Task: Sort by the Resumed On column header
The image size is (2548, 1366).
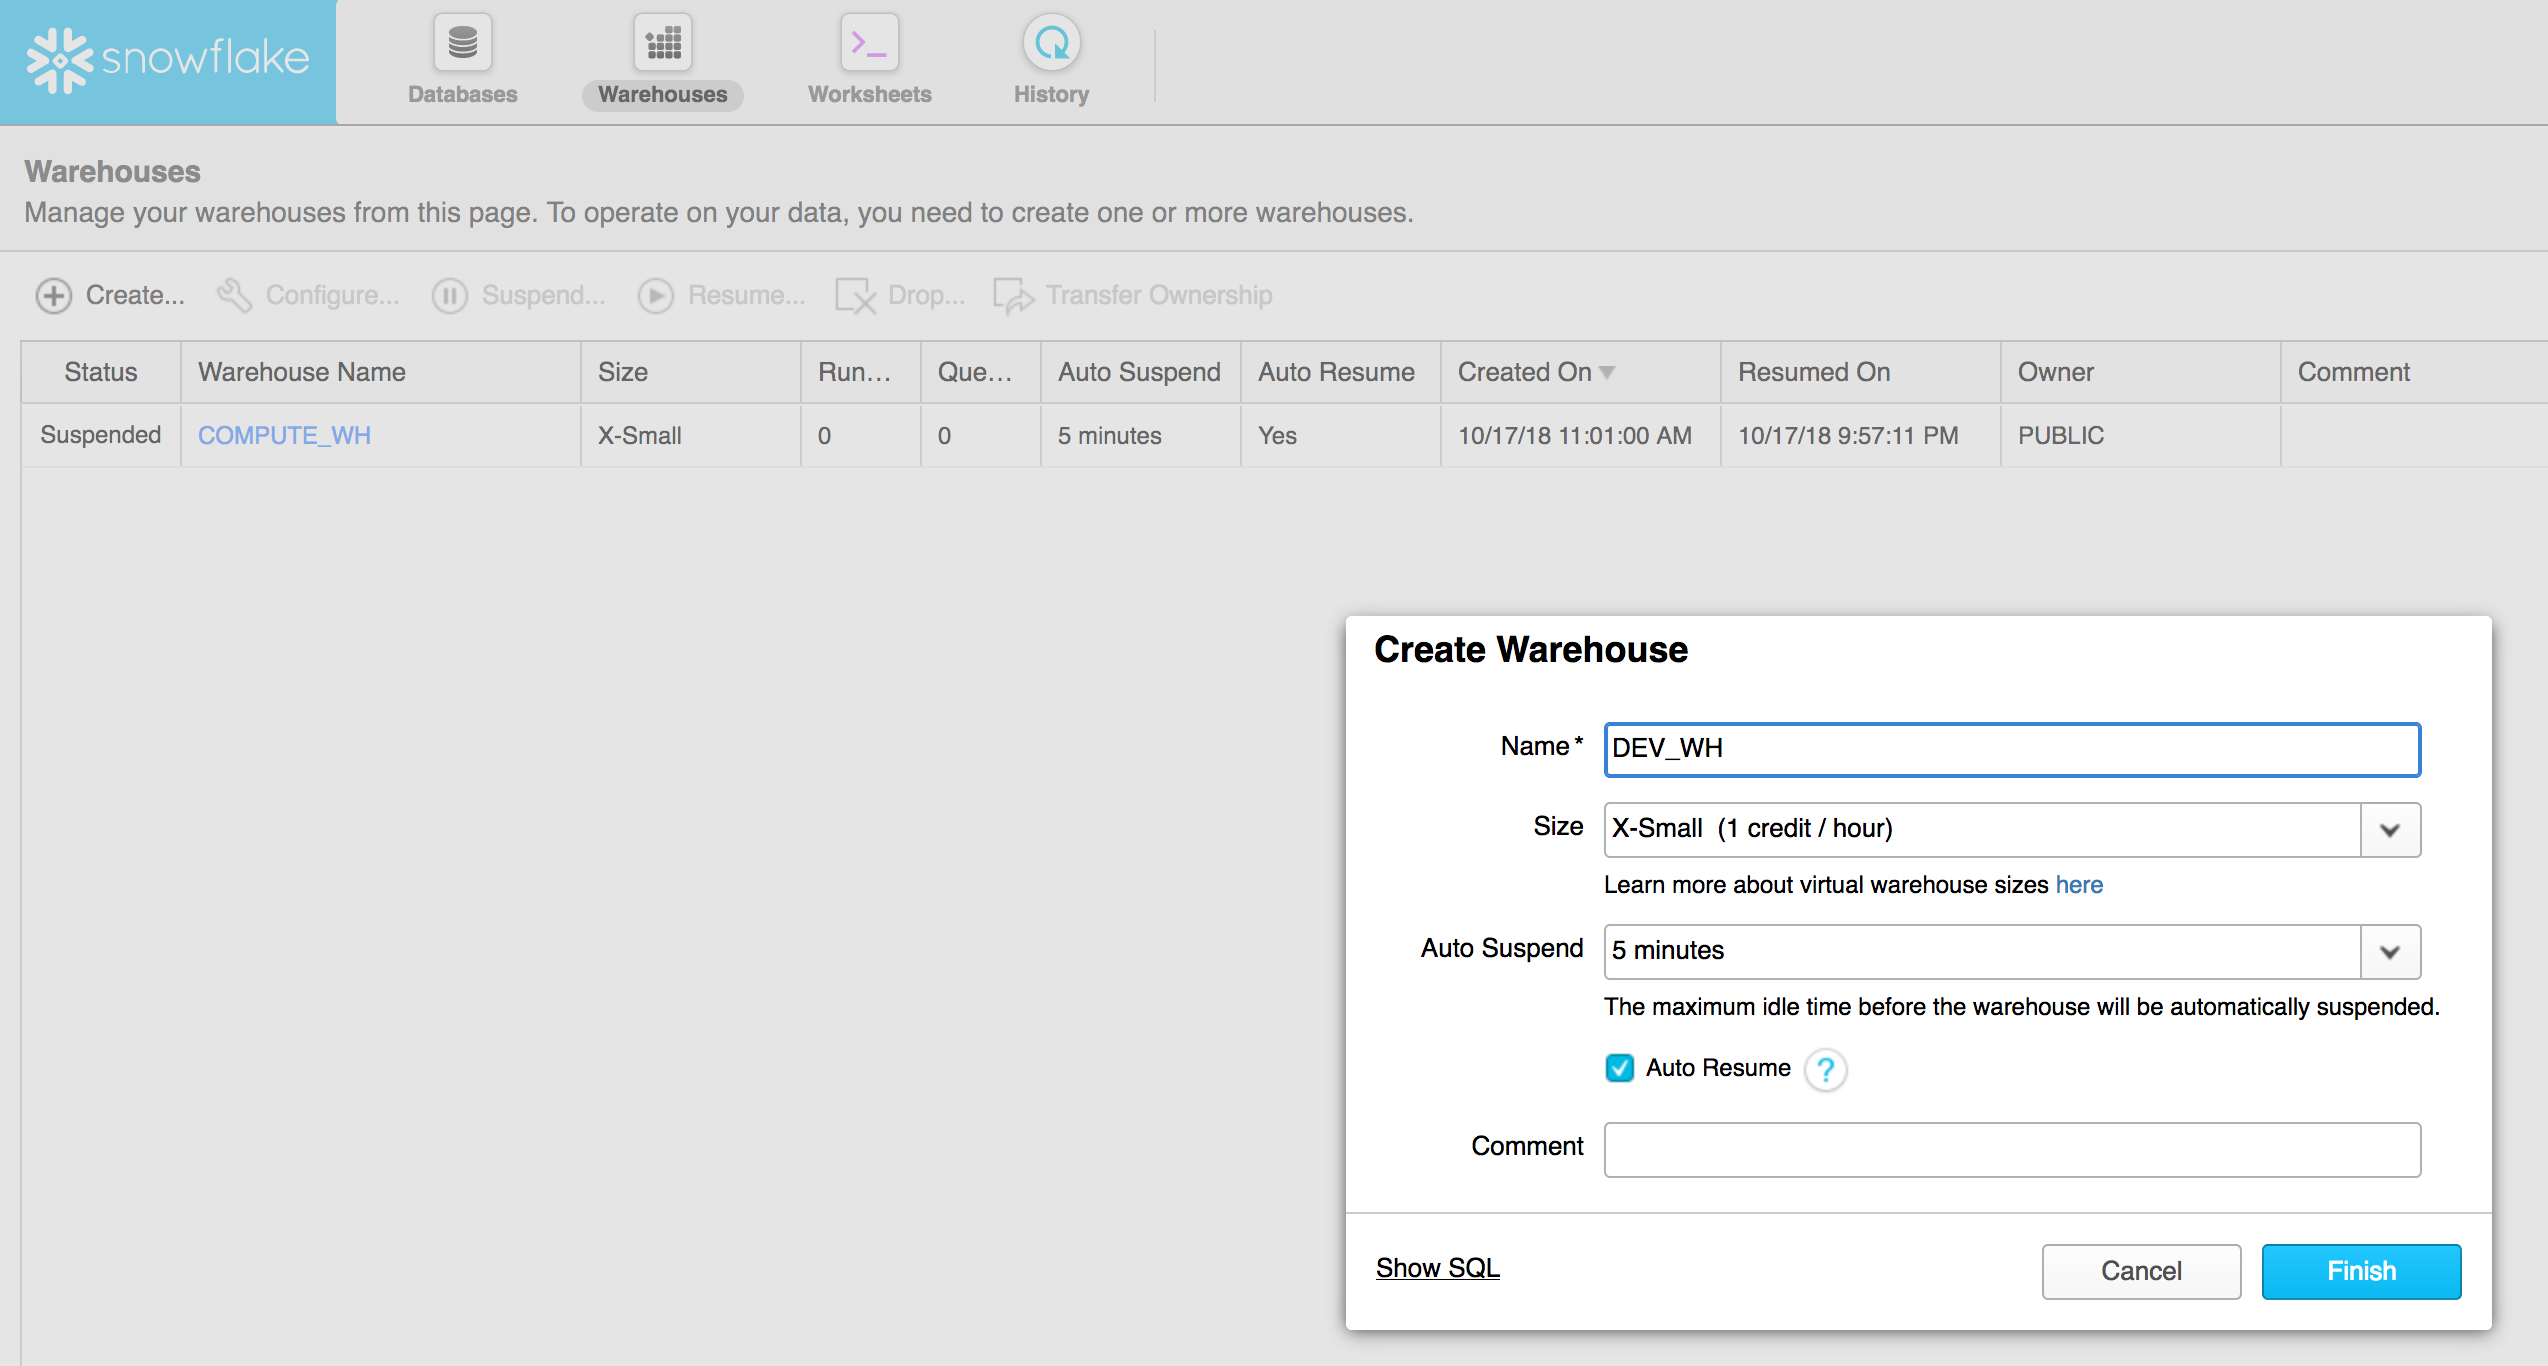Action: tap(1860, 372)
